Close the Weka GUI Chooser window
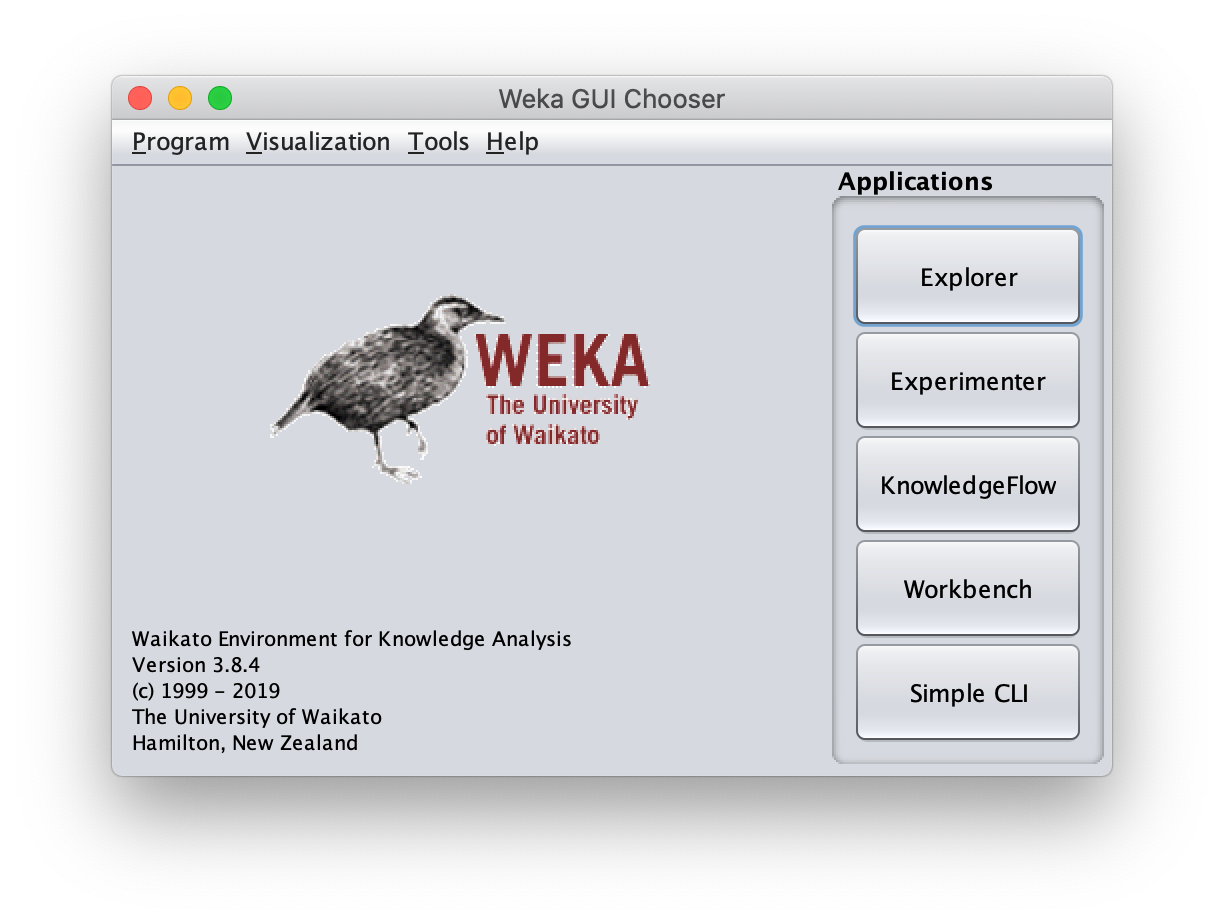This screenshot has height=924, width=1224. click(x=140, y=98)
